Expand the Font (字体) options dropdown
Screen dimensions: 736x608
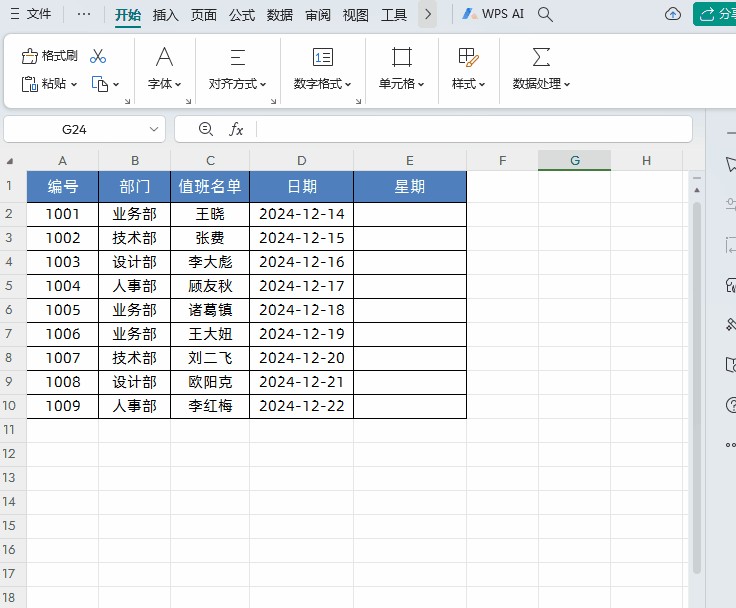pyautogui.click(x=164, y=85)
